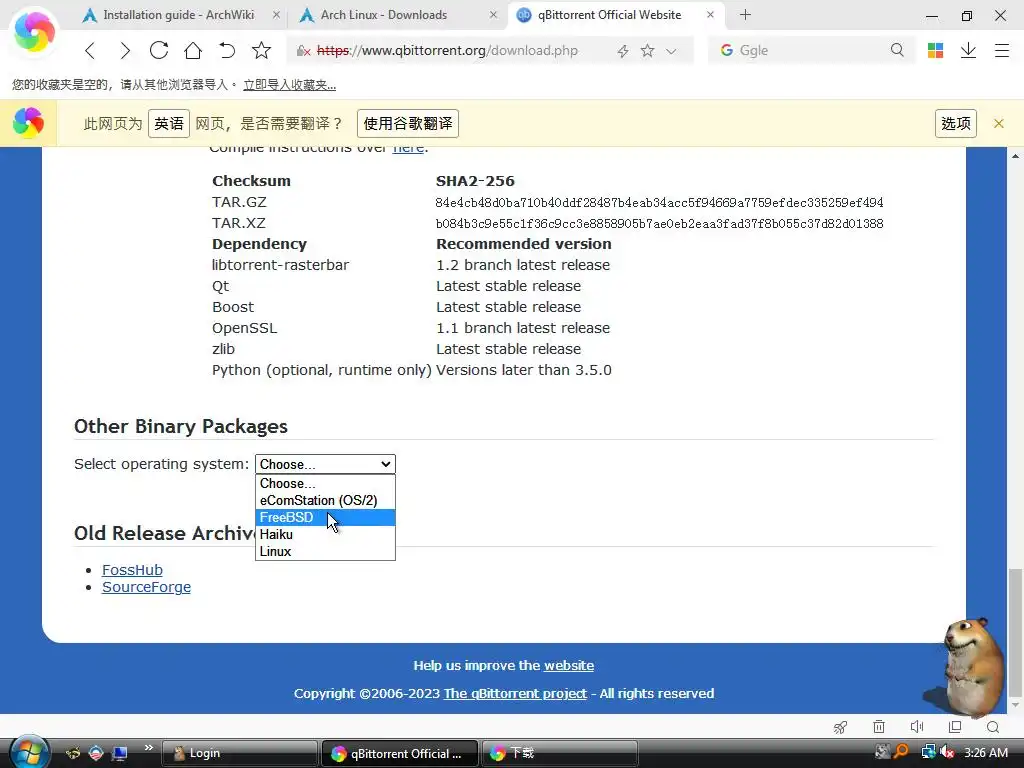This screenshot has width=1024, height=768.
Task: Restore the recently closed tab
Action: 227,50
